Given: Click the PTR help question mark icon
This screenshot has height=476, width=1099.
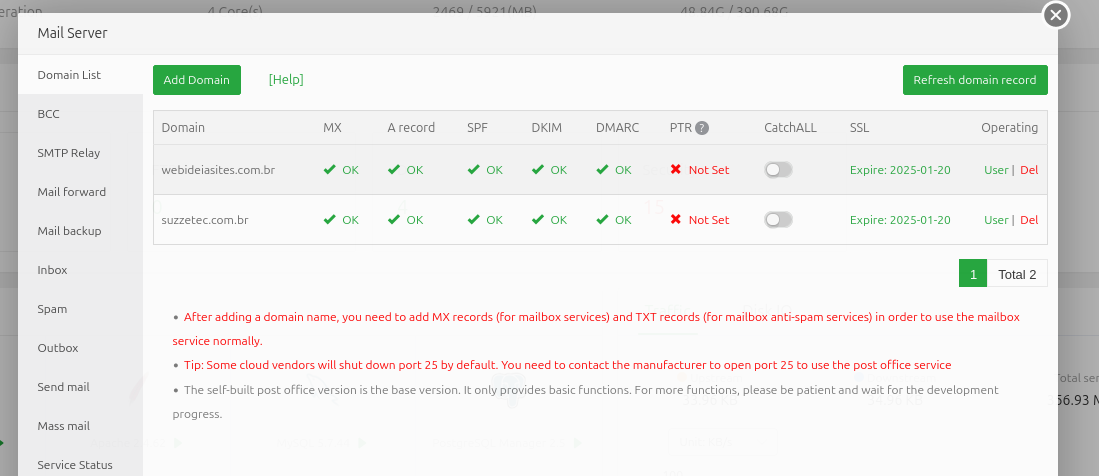Looking at the screenshot, I should pyautogui.click(x=702, y=128).
